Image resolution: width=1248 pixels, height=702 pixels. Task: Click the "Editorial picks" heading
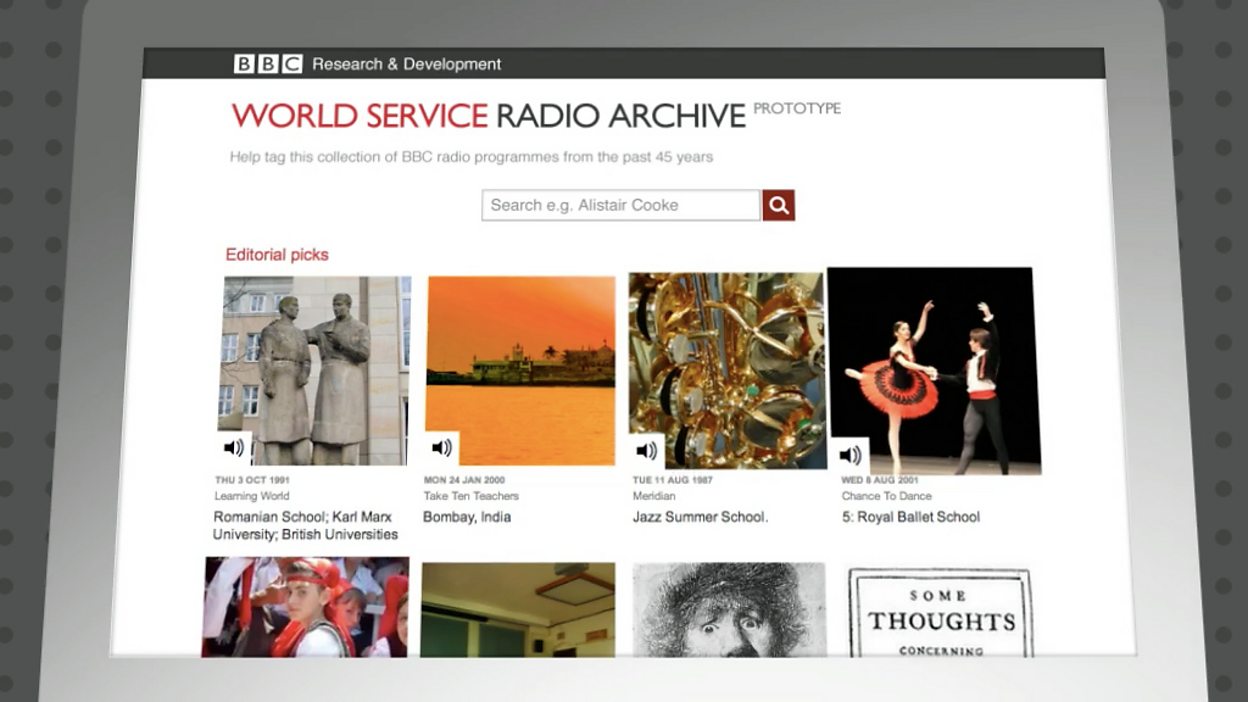[x=277, y=254]
